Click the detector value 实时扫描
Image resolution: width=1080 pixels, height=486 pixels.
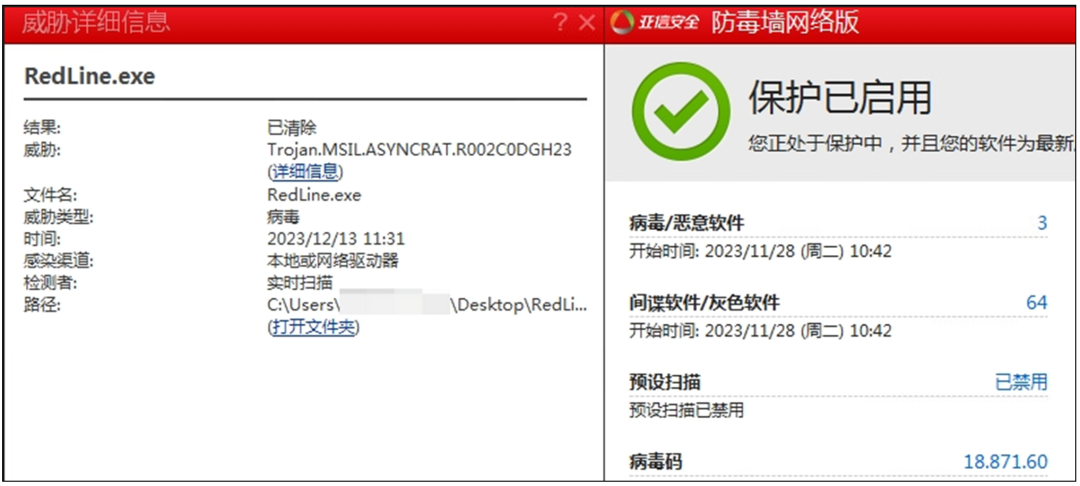[x=300, y=282]
